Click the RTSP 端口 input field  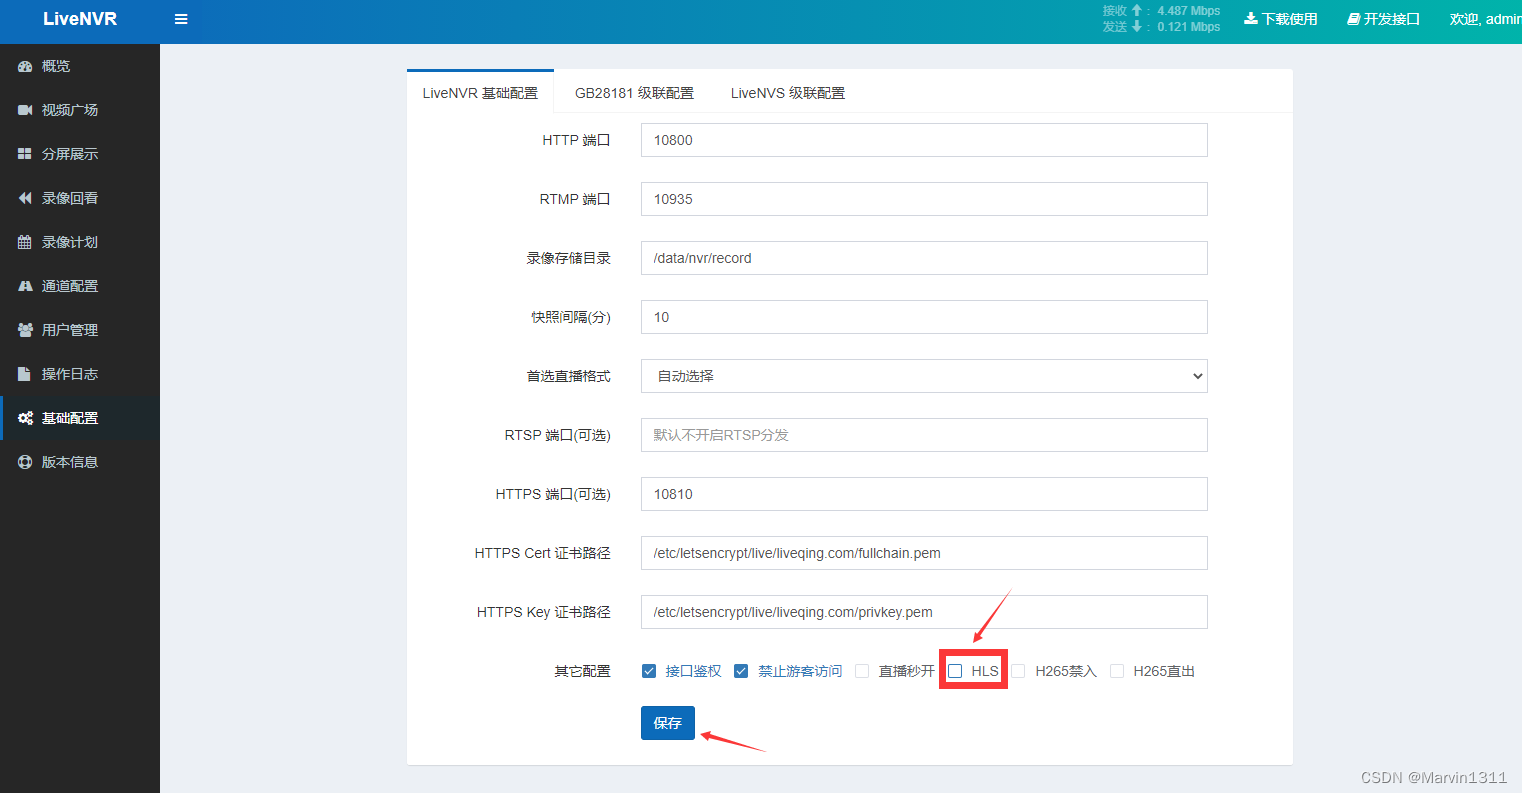tap(924, 435)
